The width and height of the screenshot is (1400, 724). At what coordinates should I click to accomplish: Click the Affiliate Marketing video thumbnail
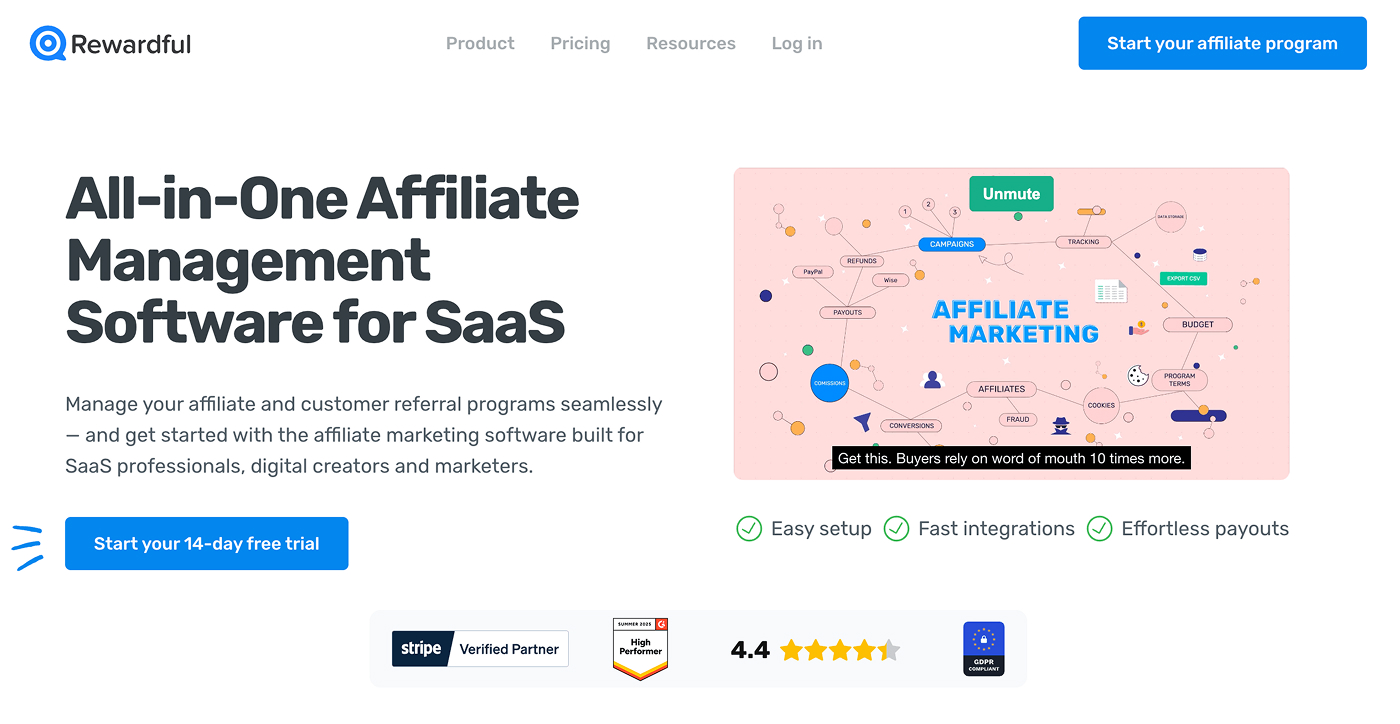pyautogui.click(x=1011, y=323)
